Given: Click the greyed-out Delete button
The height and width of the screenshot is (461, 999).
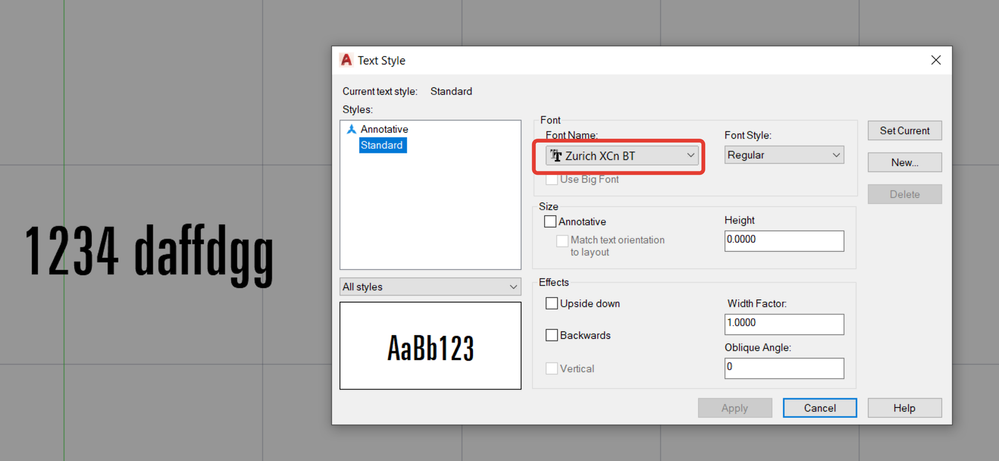Looking at the screenshot, I should click(x=905, y=194).
